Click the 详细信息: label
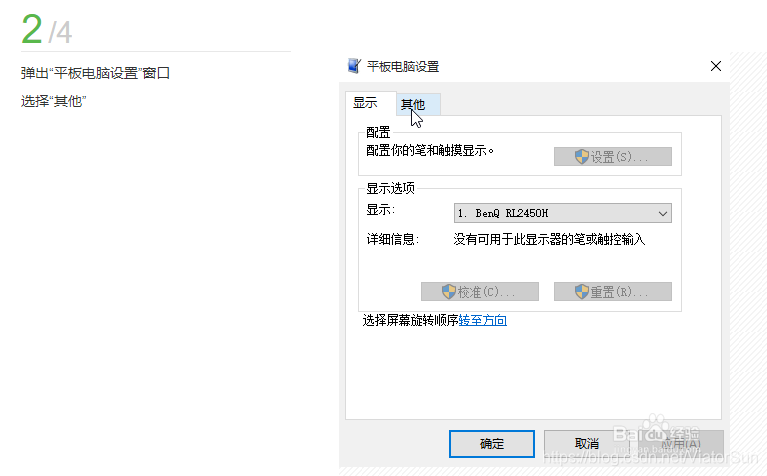 [393, 239]
